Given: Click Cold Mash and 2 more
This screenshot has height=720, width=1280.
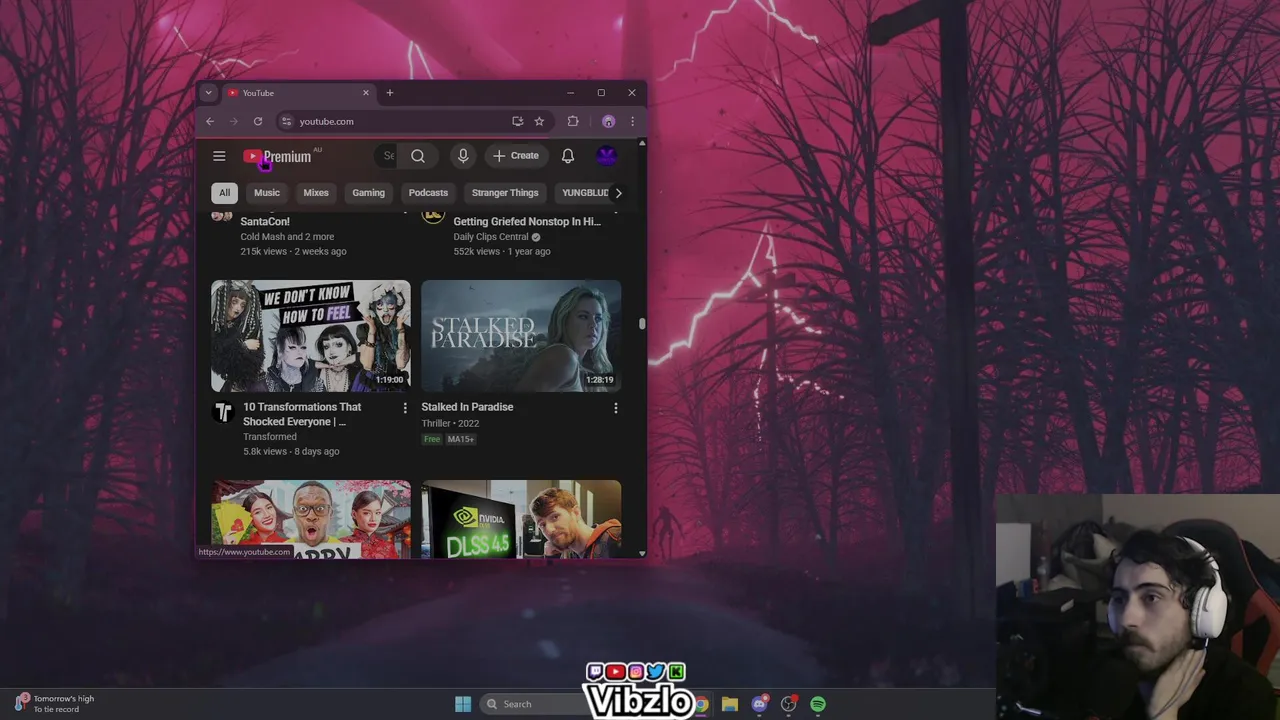Looking at the screenshot, I should (287, 237).
